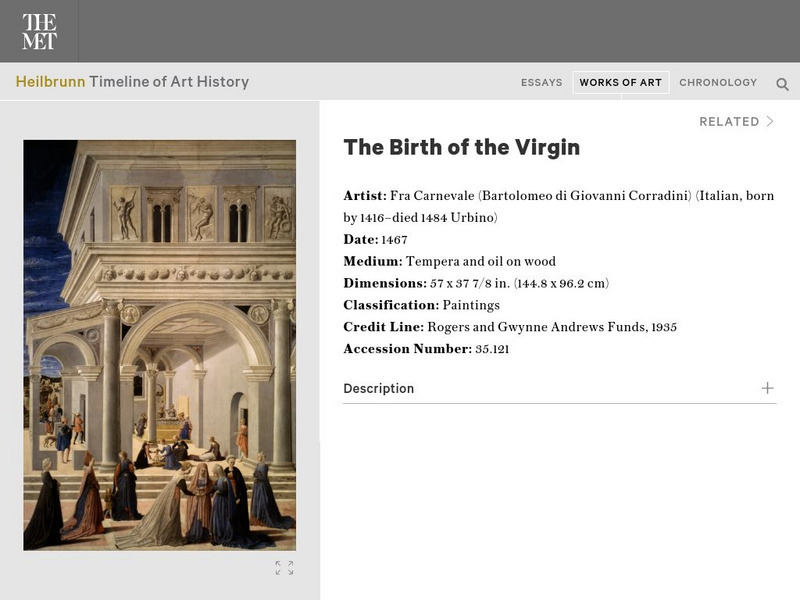Click the Birth of the Virgin painting image
The height and width of the screenshot is (600, 800).
pyautogui.click(x=160, y=344)
